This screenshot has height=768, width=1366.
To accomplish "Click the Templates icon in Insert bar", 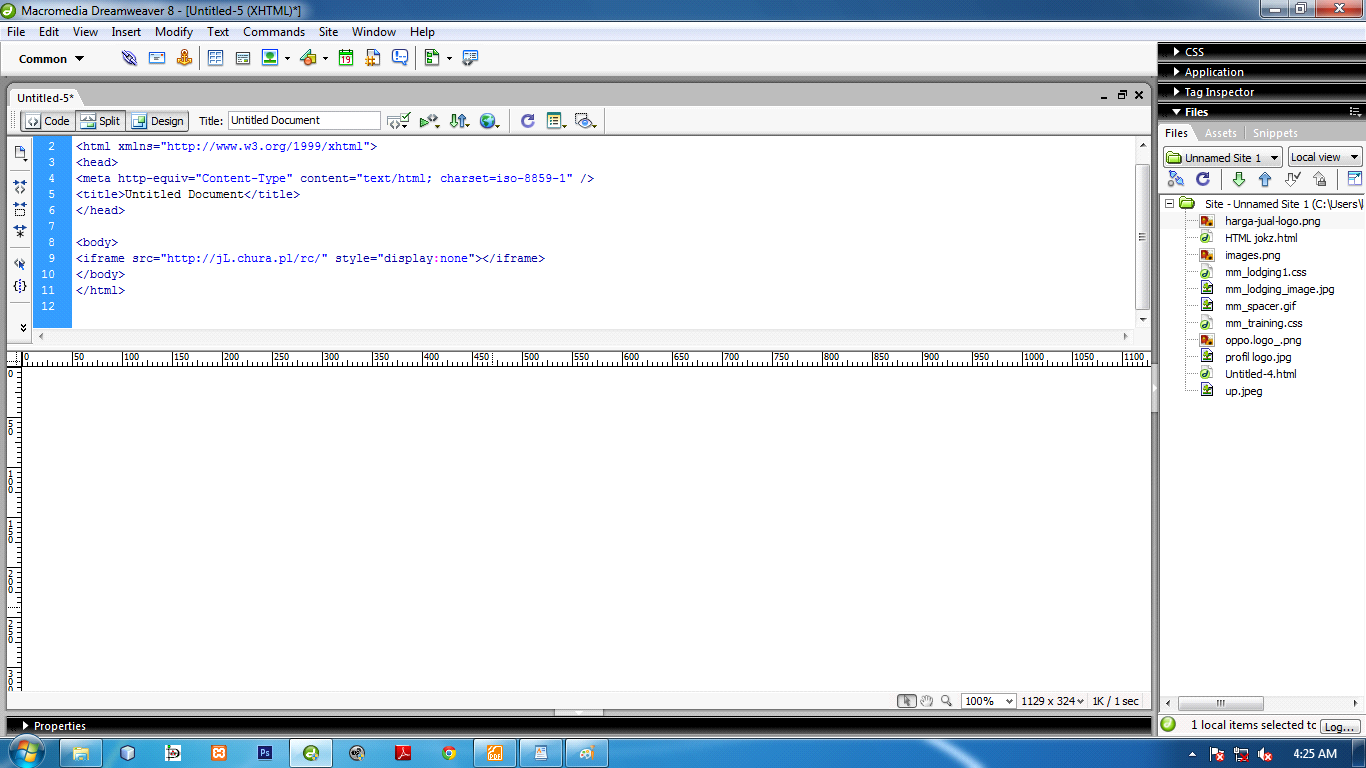I will point(432,58).
